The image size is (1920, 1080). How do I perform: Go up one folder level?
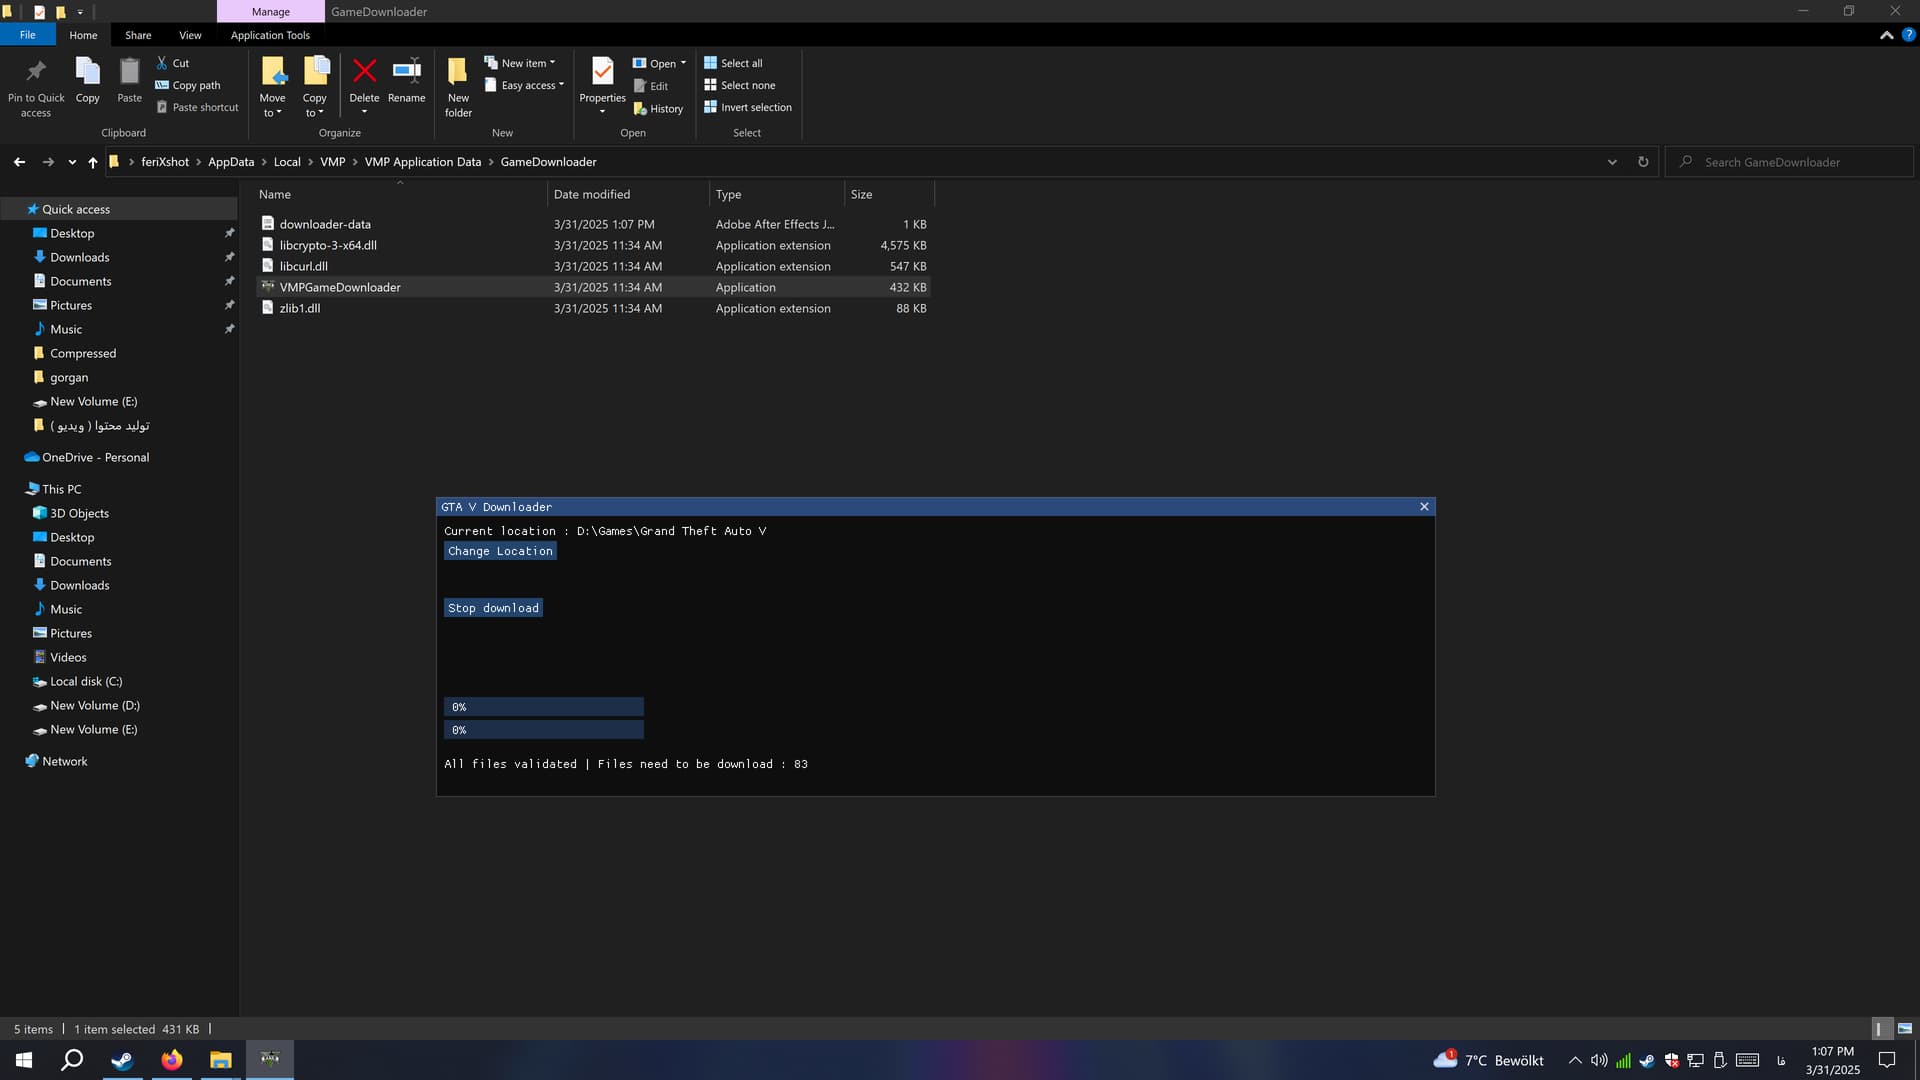(93, 162)
